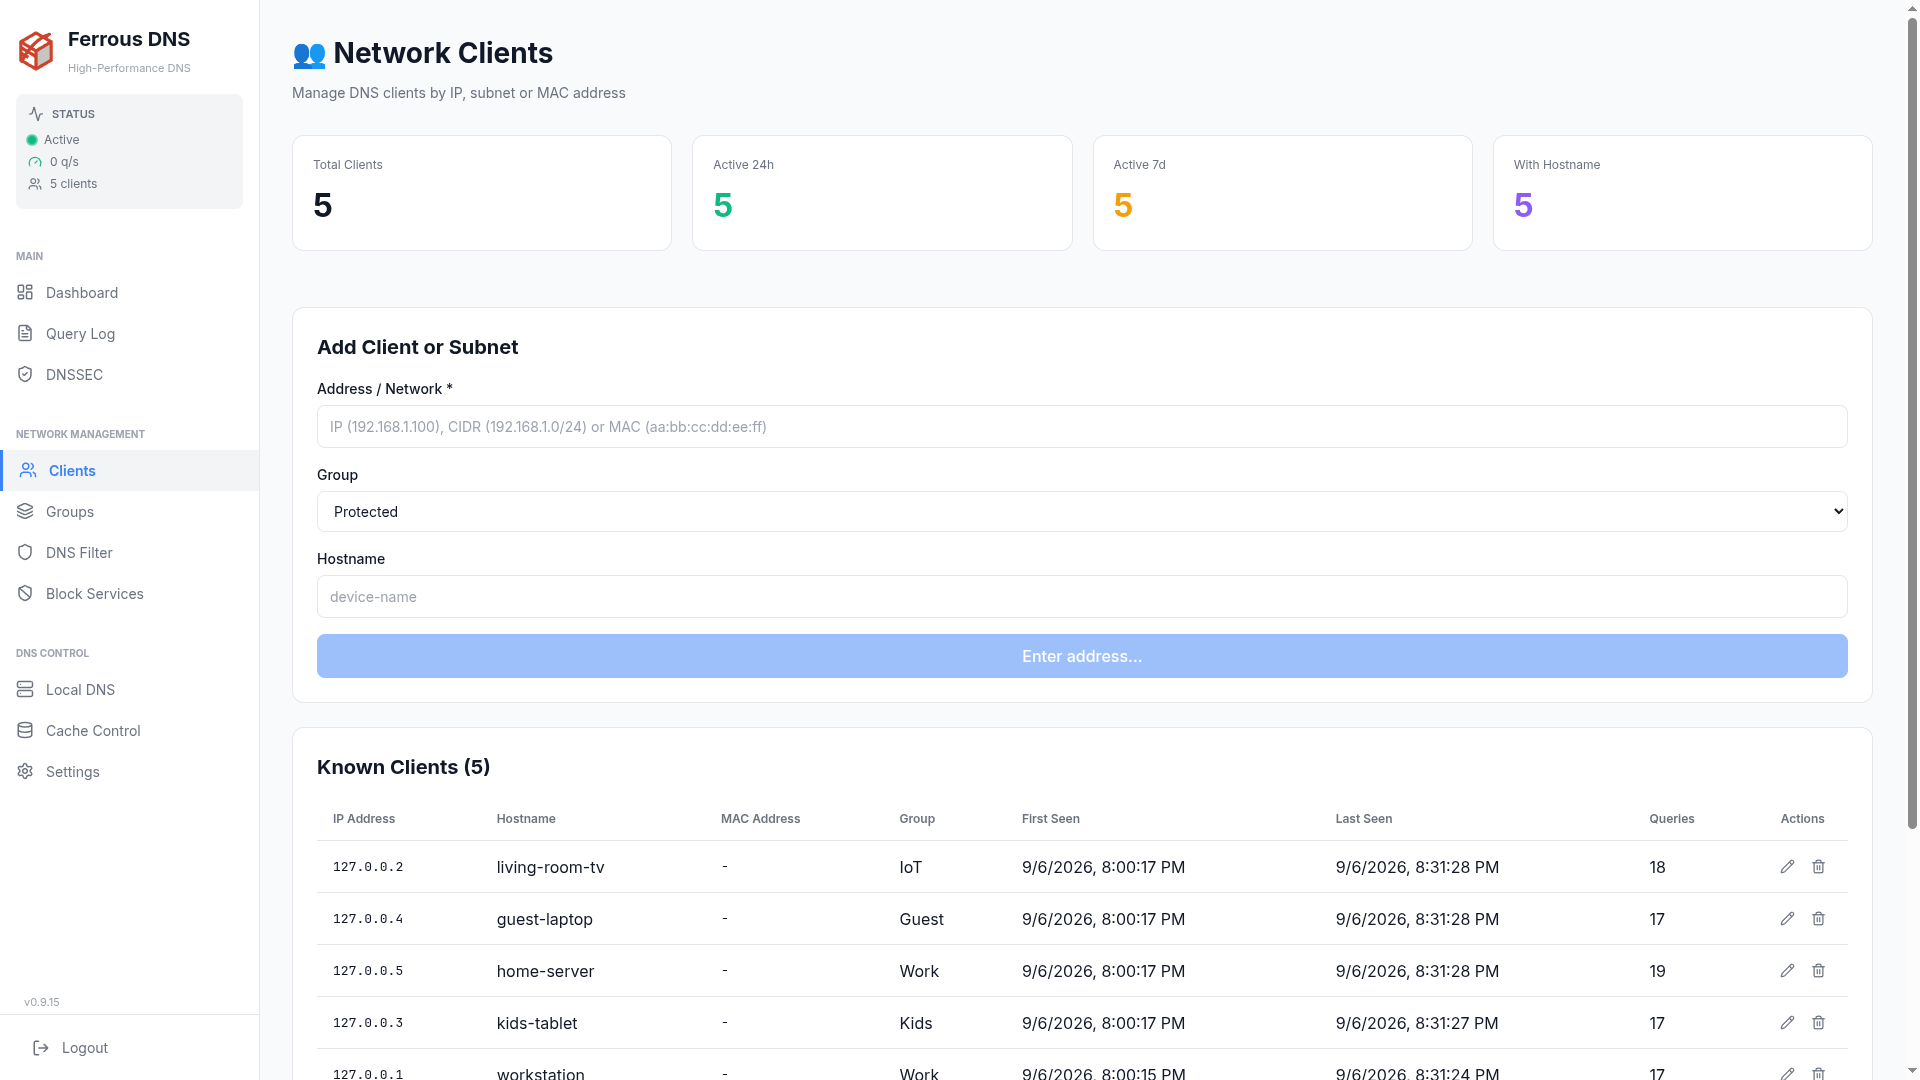Click the 5 clients users icon
The height and width of the screenshot is (1080, 1920).
[x=35, y=184]
